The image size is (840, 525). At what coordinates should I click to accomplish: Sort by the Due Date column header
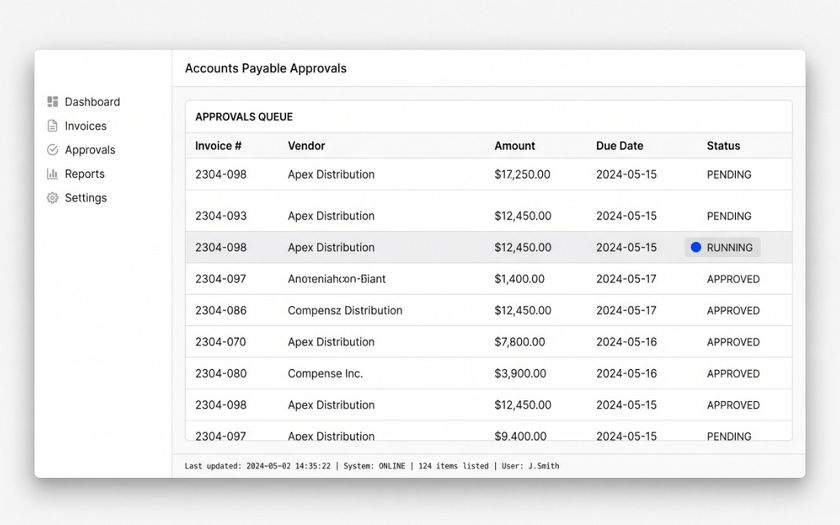[x=620, y=146]
